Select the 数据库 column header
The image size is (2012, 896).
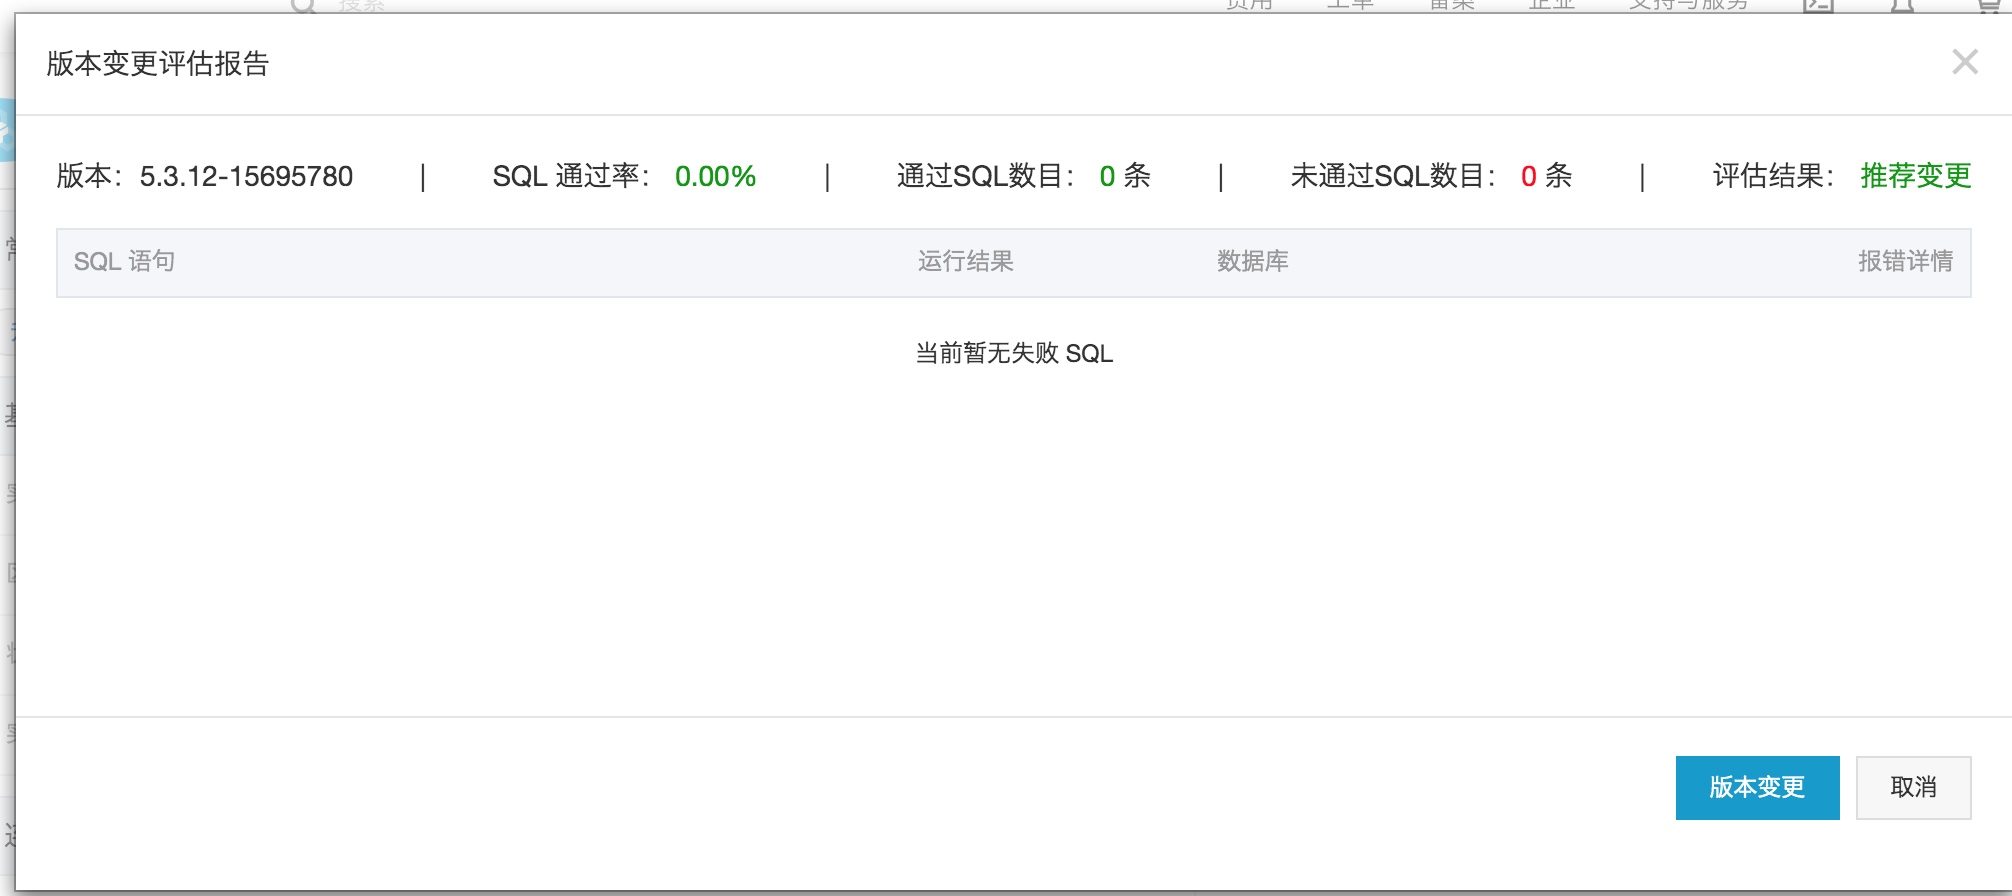1253,261
